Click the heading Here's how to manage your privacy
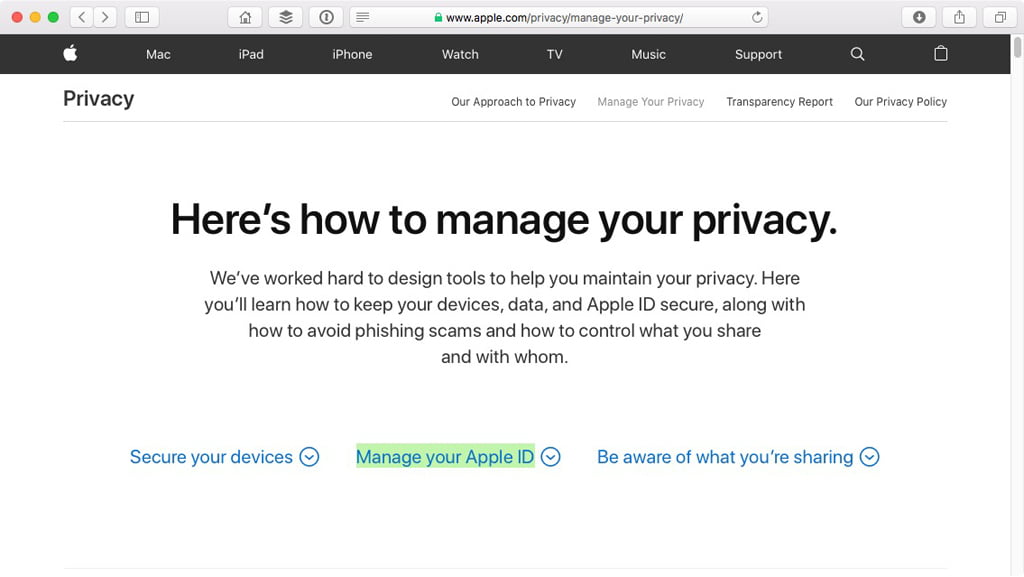The height and width of the screenshot is (577, 1024). coord(504,219)
